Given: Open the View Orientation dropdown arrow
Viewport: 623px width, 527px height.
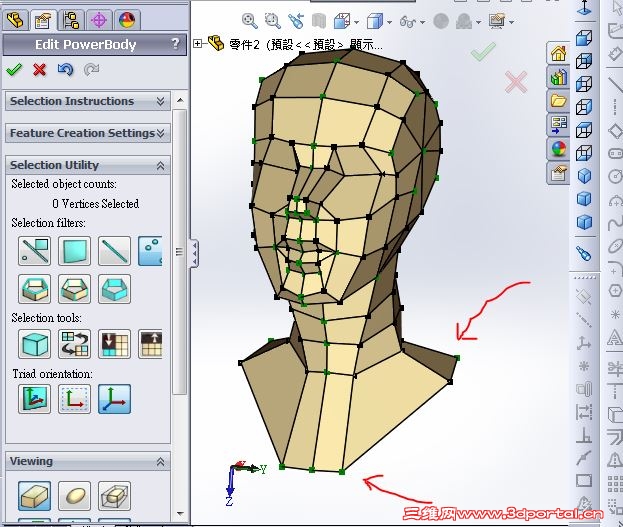Looking at the screenshot, I should [356, 22].
